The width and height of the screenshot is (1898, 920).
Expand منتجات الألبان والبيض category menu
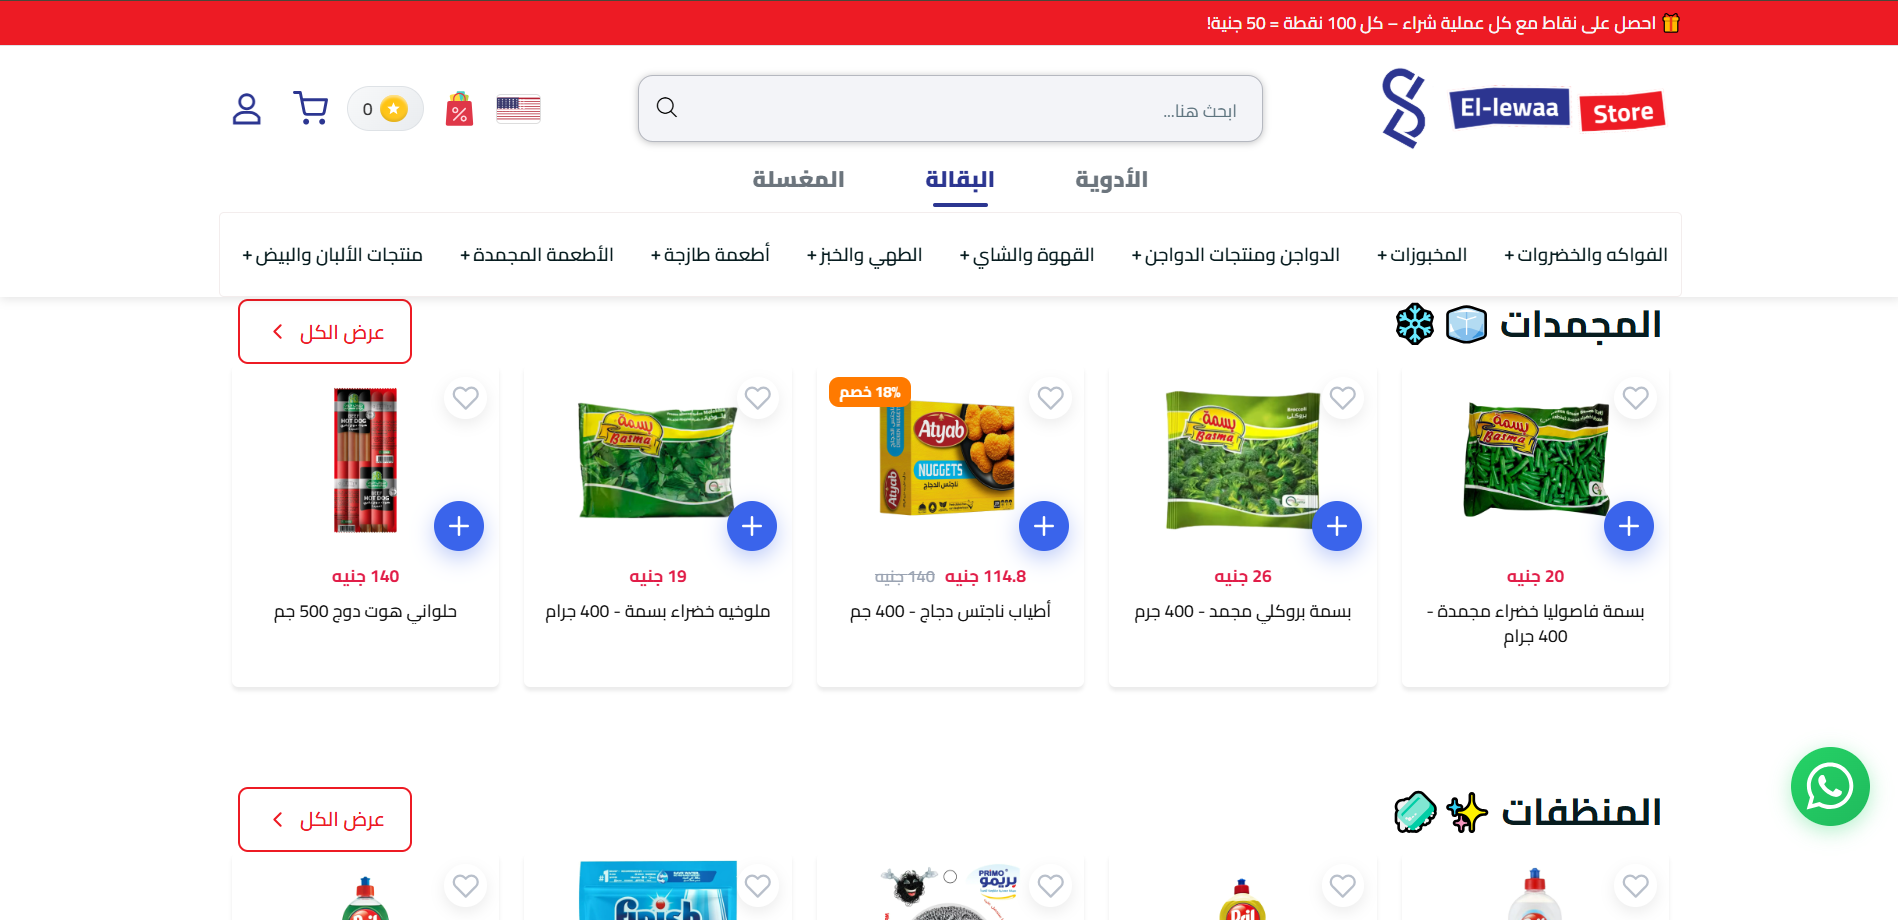(332, 255)
